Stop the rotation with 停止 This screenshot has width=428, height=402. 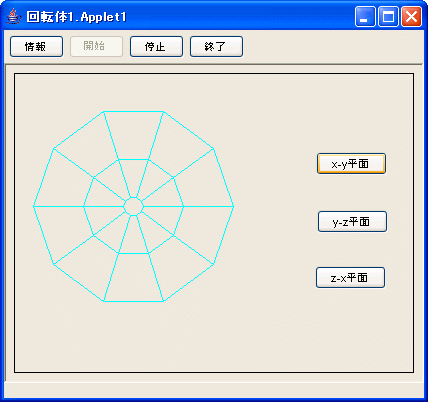pyautogui.click(x=156, y=47)
